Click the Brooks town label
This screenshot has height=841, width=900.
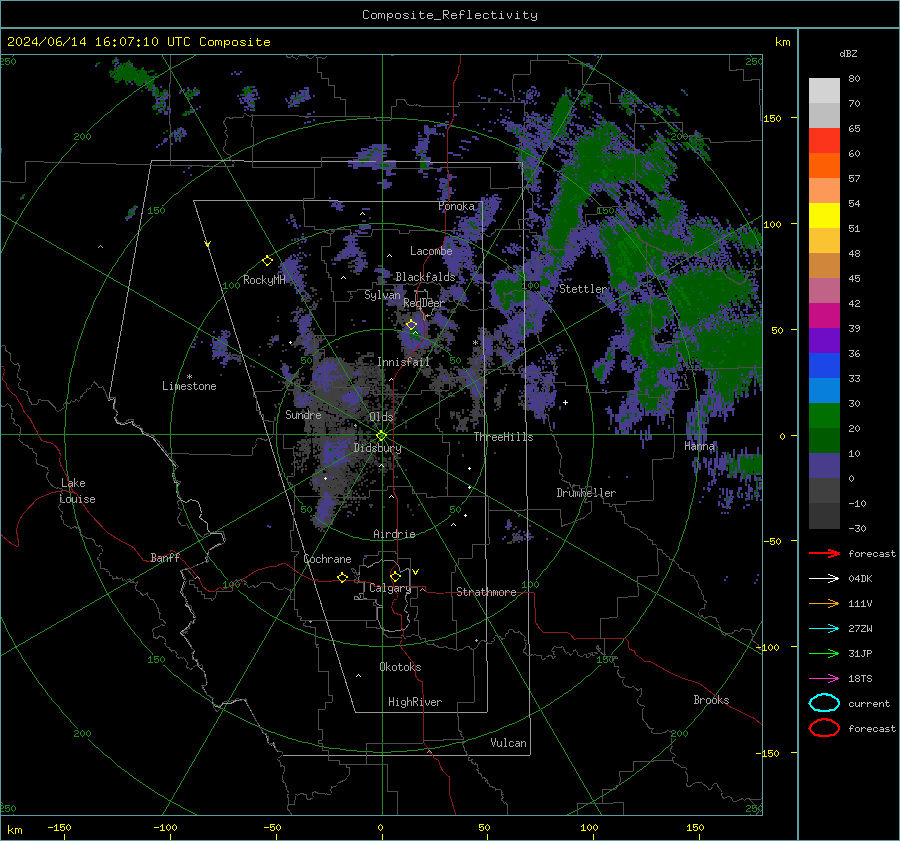(711, 700)
